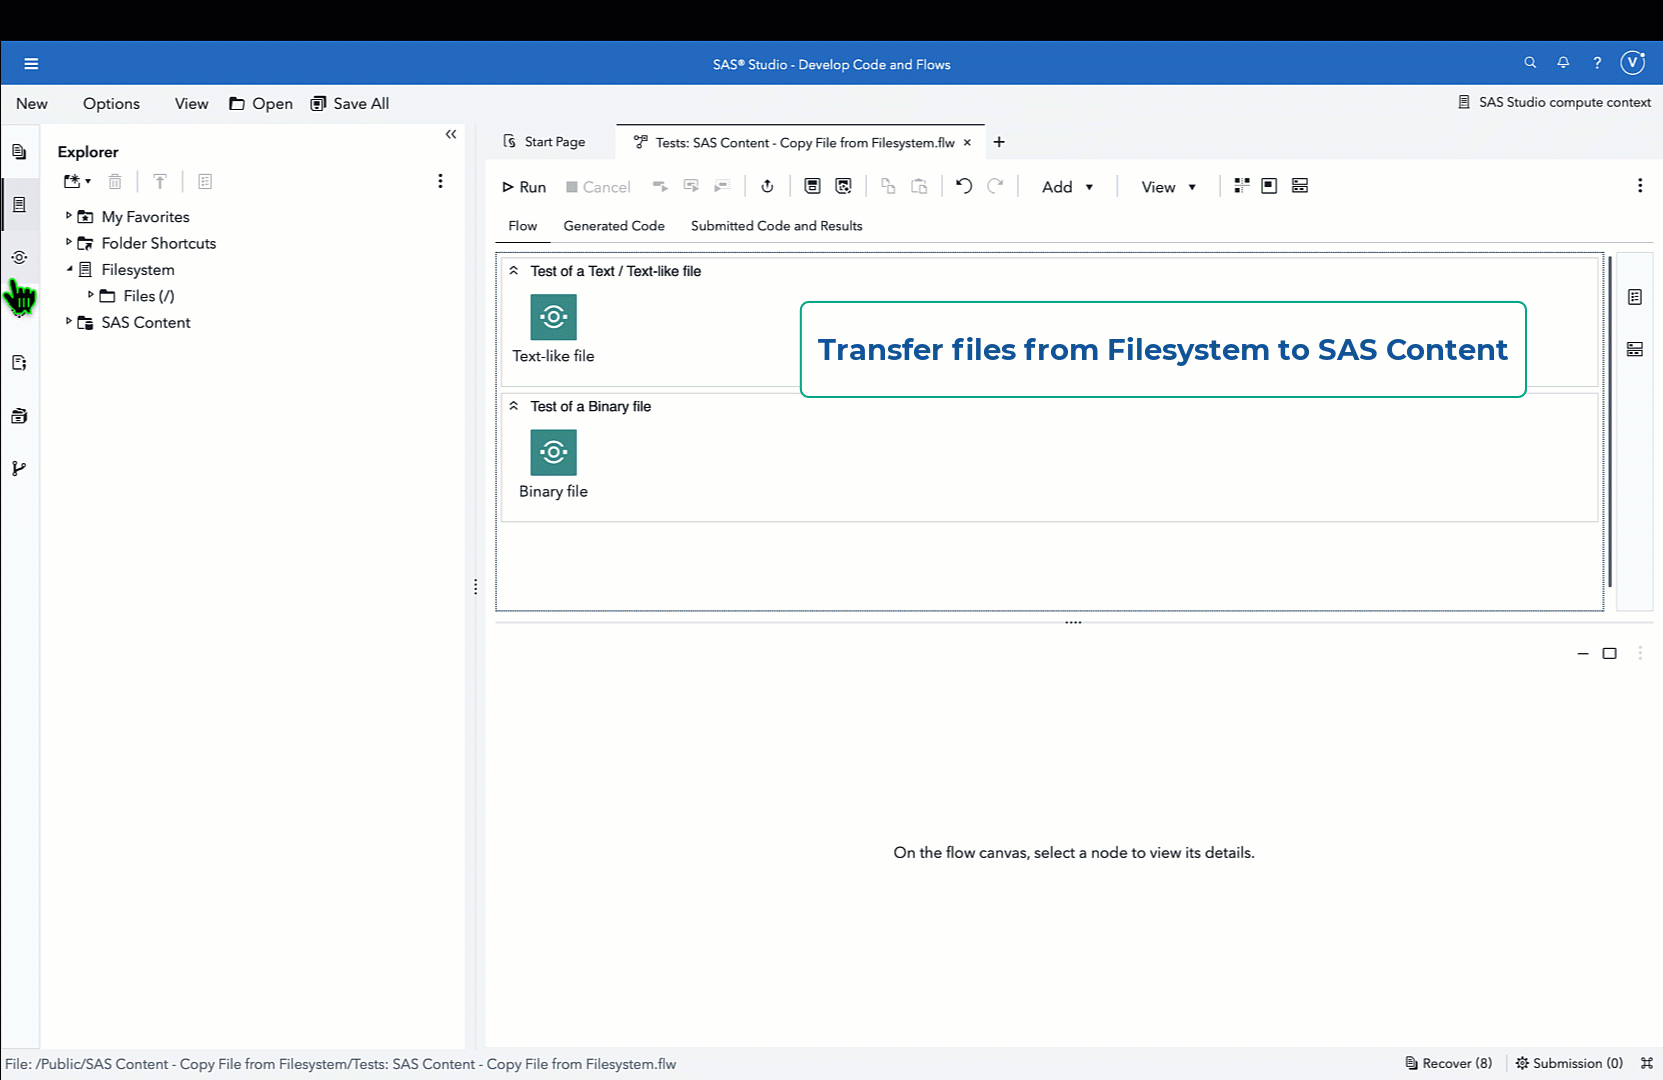Click the Upload icon in Explorer
The width and height of the screenshot is (1663, 1080).
click(x=159, y=181)
